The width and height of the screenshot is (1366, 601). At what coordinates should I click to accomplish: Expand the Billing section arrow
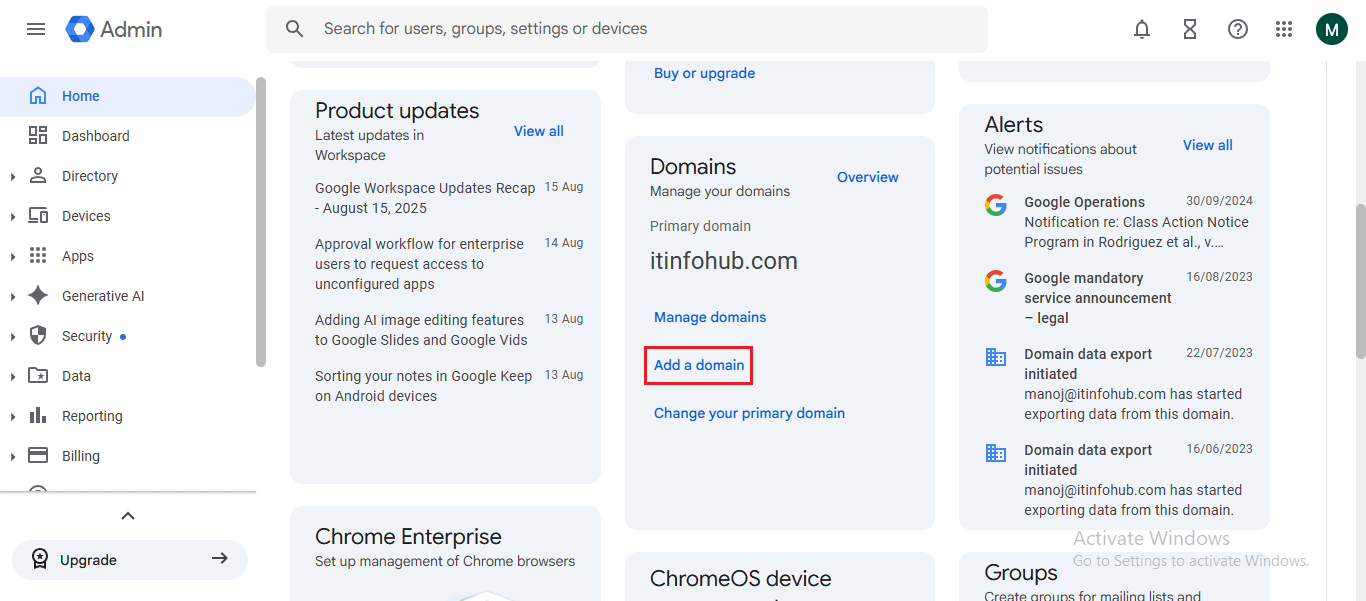[x=13, y=457]
